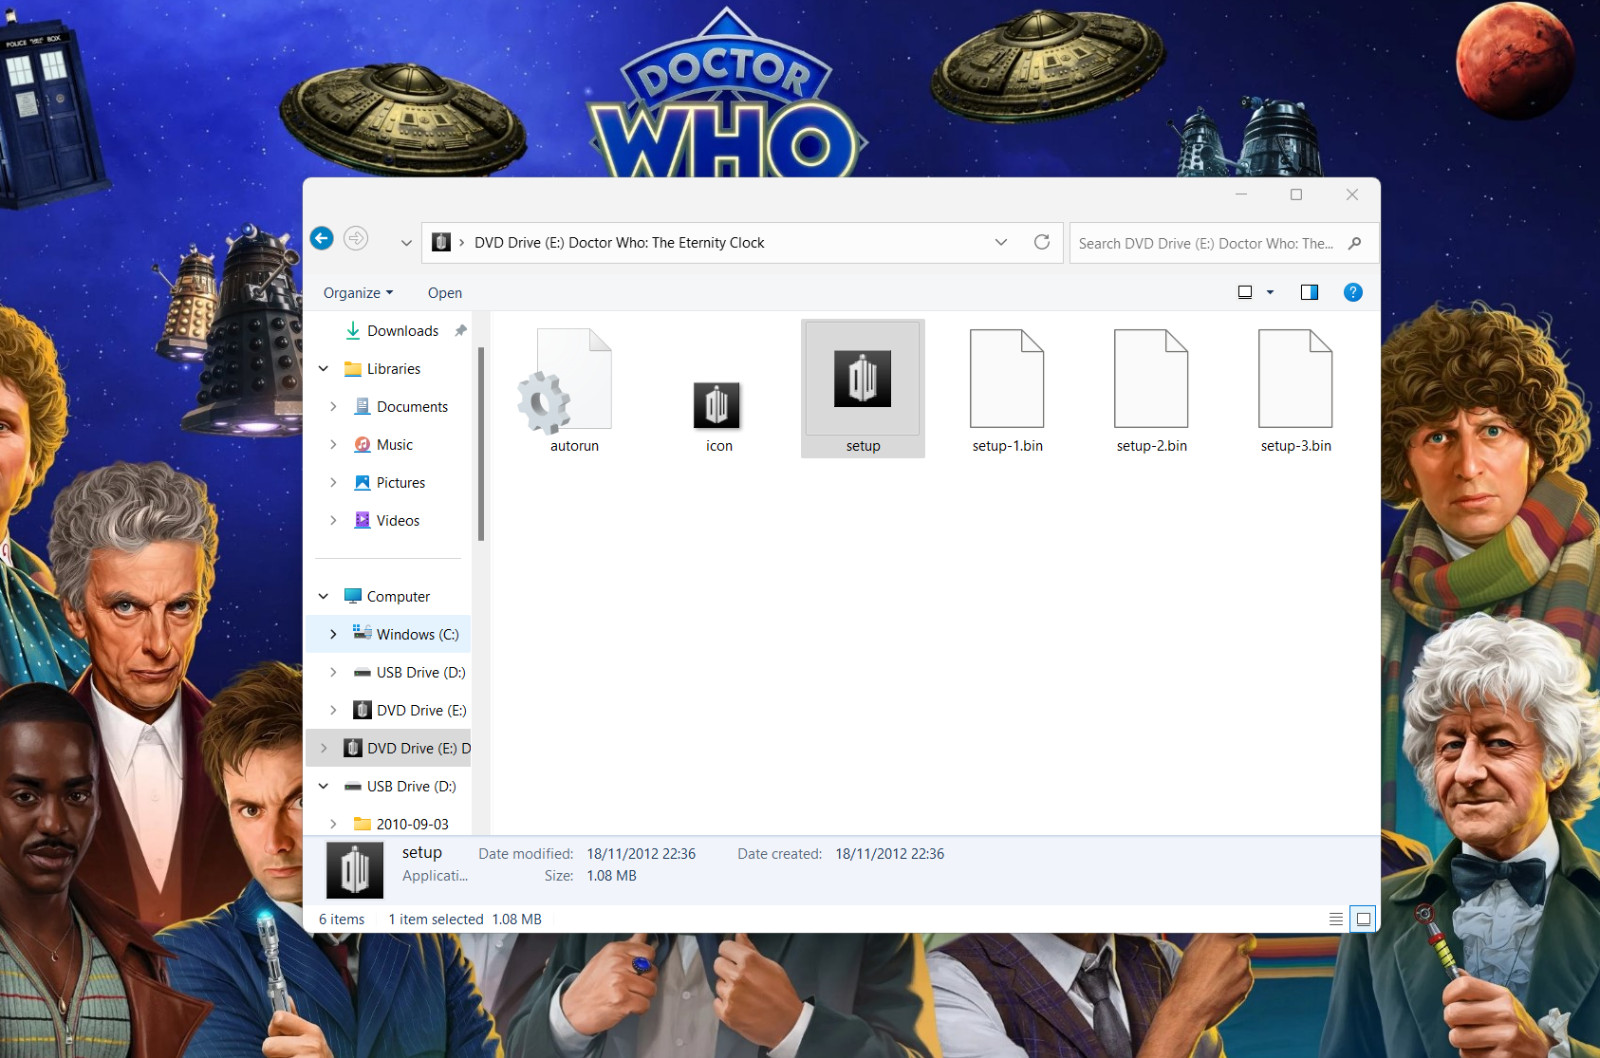Viewport: 1600px width, 1058px height.
Task: Open help with the question mark icon
Action: pos(1353,292)
